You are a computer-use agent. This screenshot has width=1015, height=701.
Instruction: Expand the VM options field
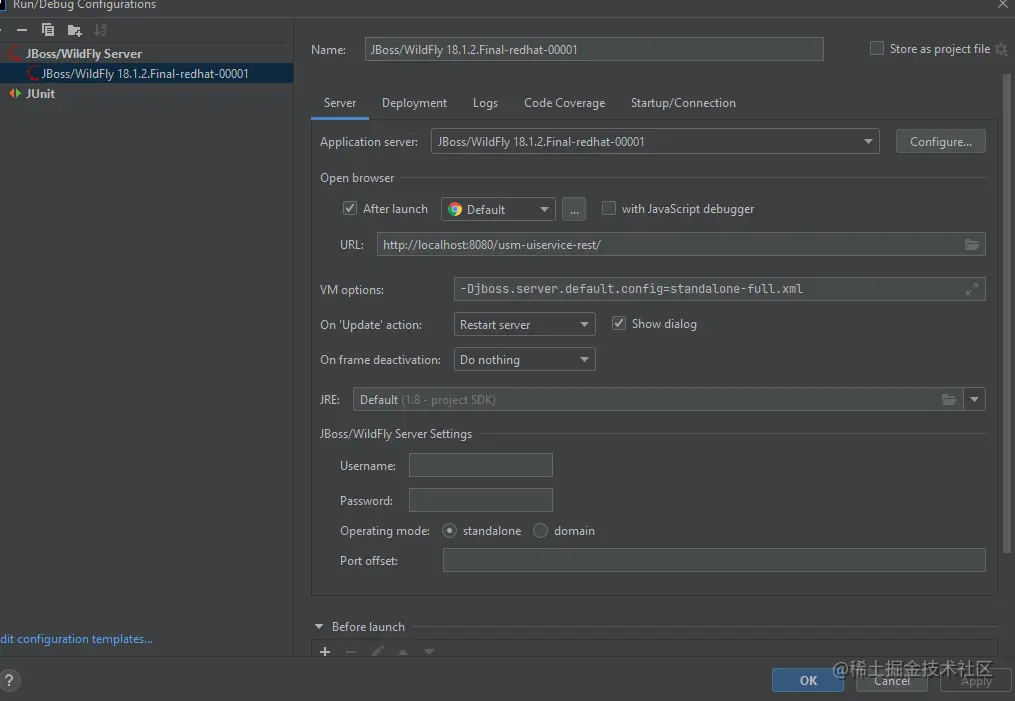tap(972, 289)
